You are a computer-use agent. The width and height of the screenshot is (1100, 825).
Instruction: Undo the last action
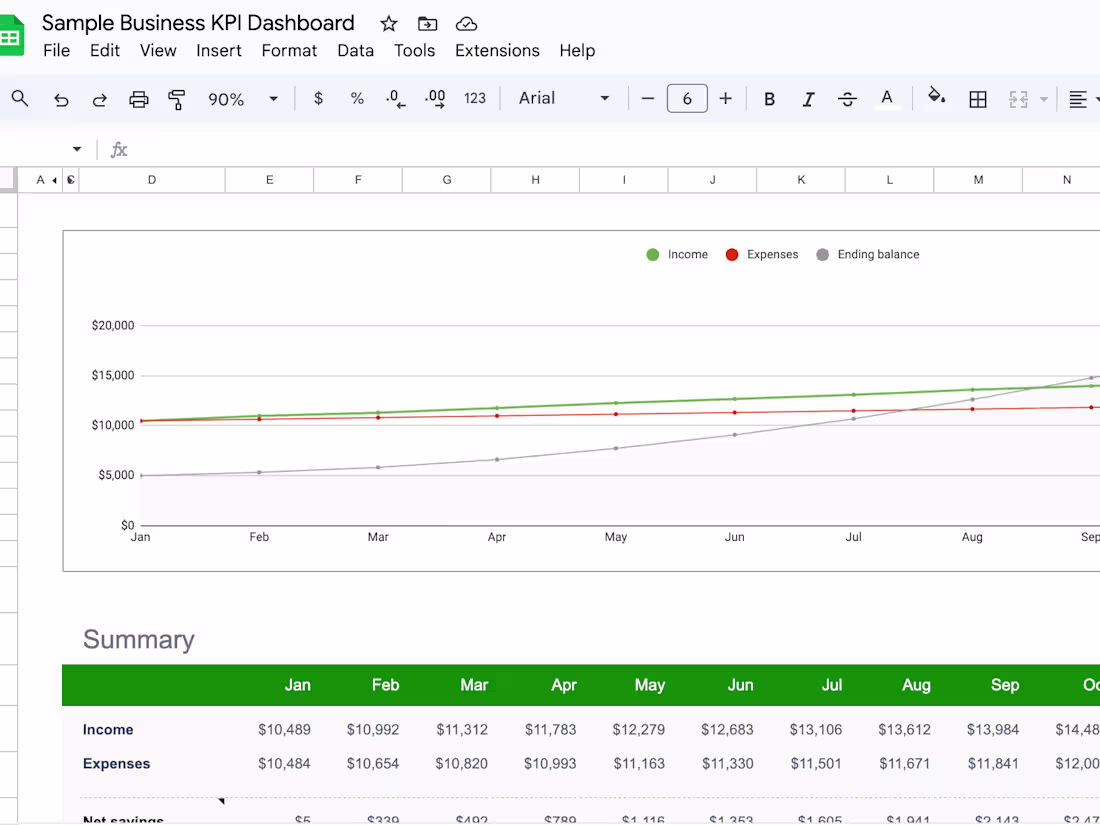[x=61, y=100]
